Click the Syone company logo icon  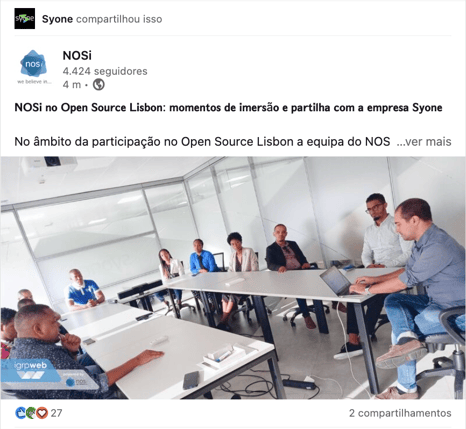[25, 19]
